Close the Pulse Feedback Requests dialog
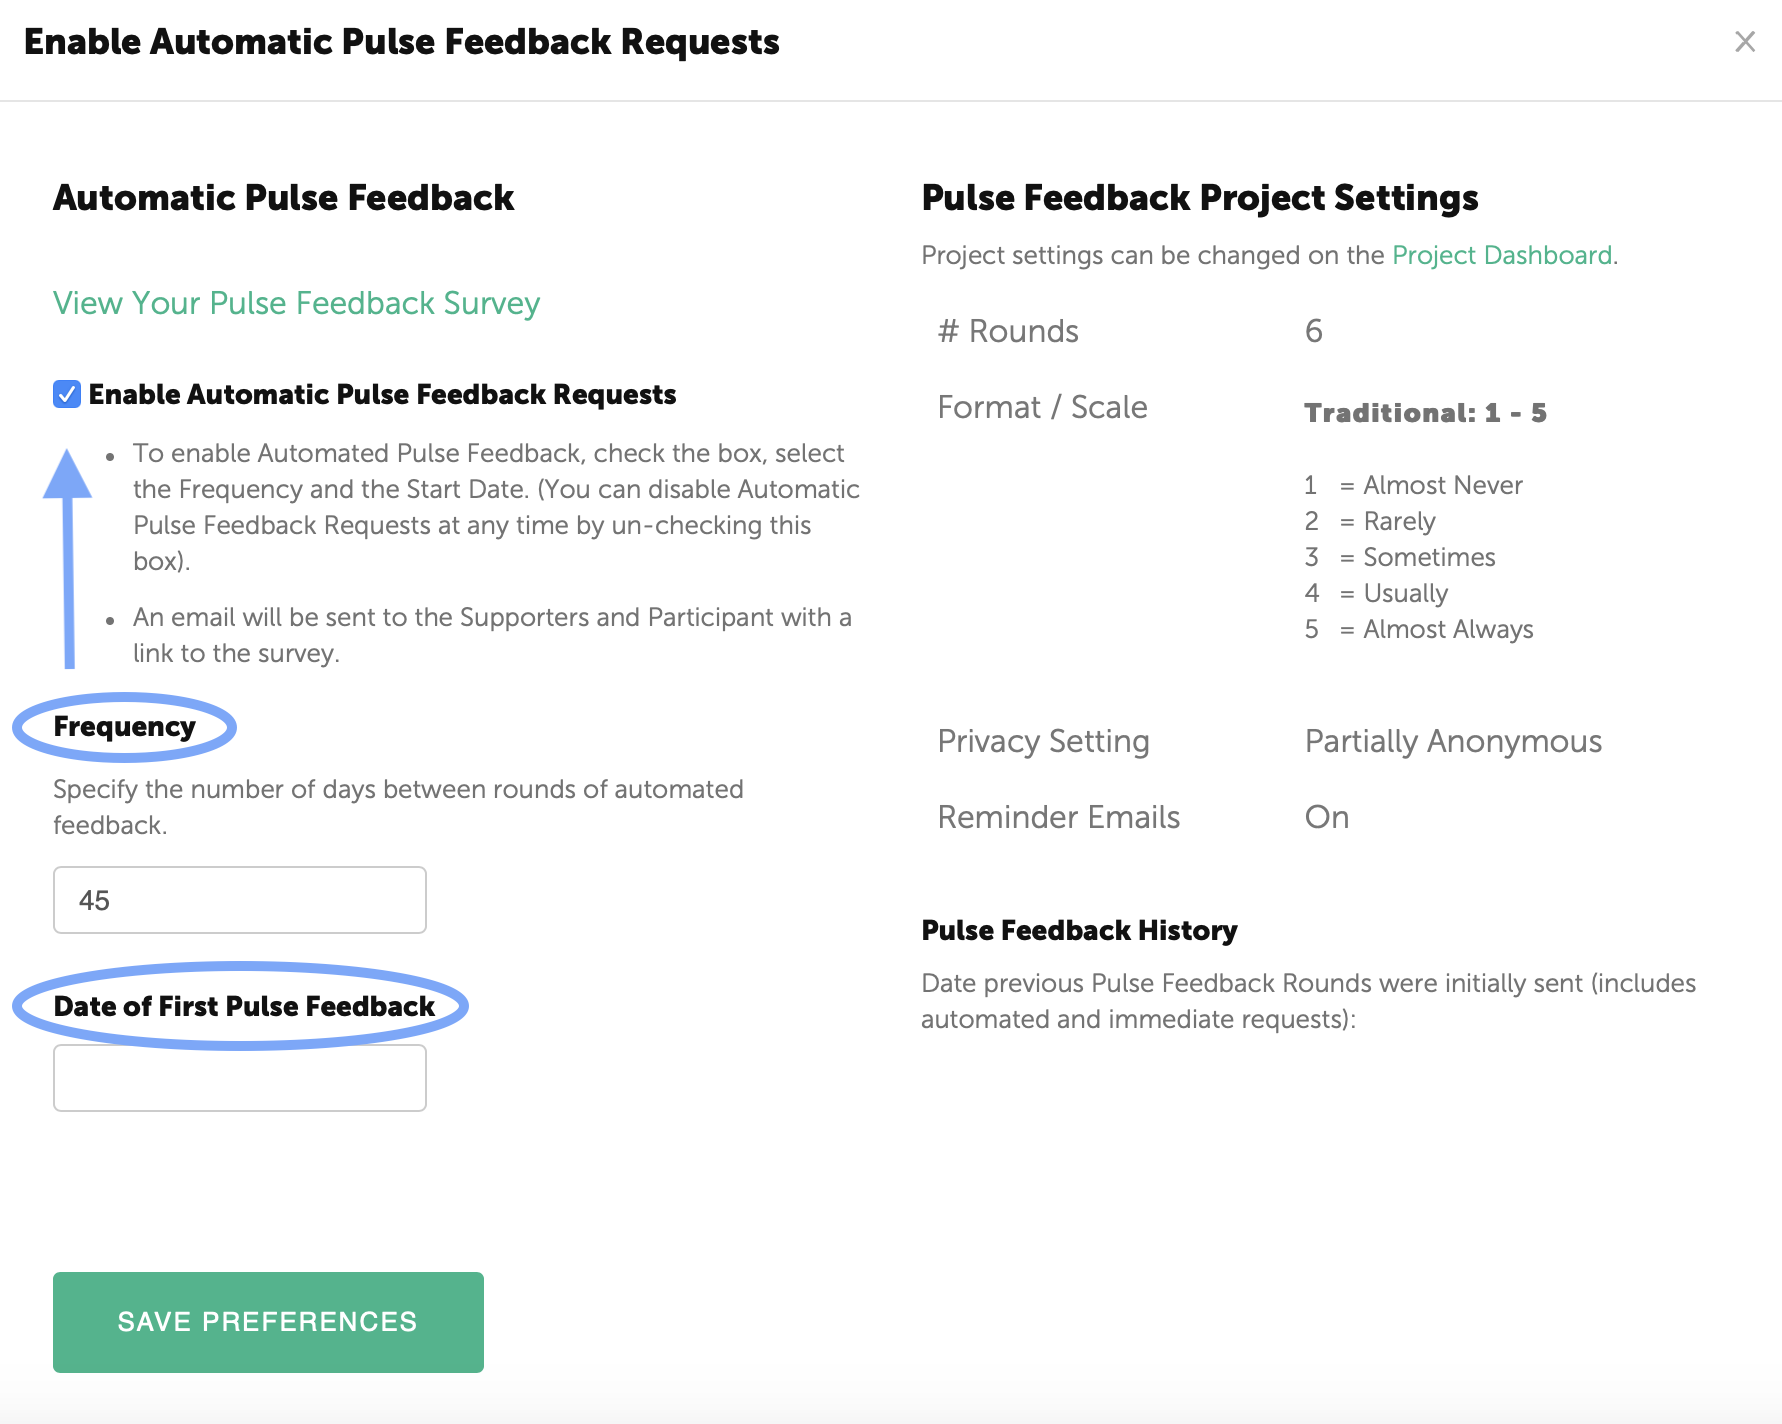 [x=1744, y=42]
